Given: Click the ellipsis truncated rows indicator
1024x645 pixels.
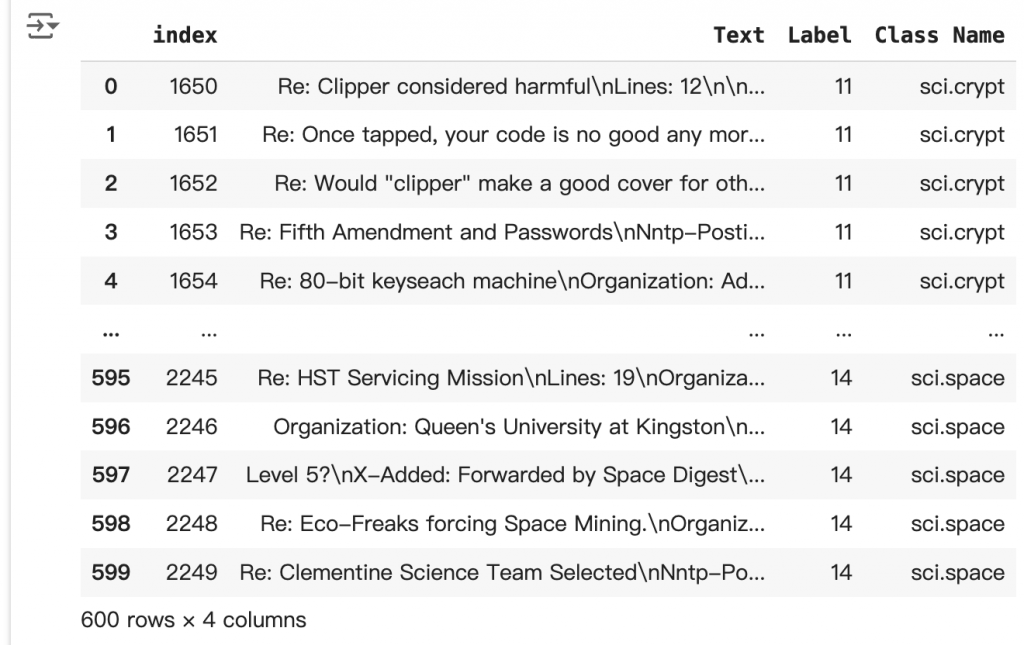Looking at the screenshot, I should [111, 333].
